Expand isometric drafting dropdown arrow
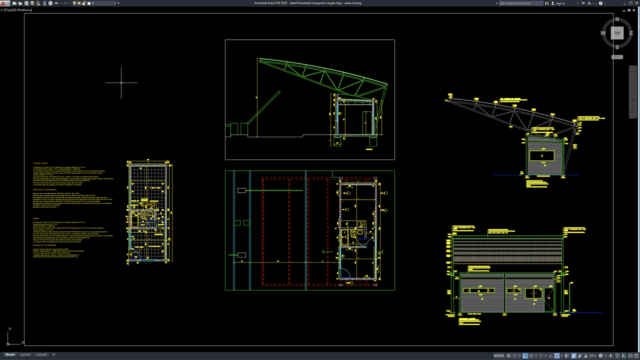640x360 pixels. [546, 356]
